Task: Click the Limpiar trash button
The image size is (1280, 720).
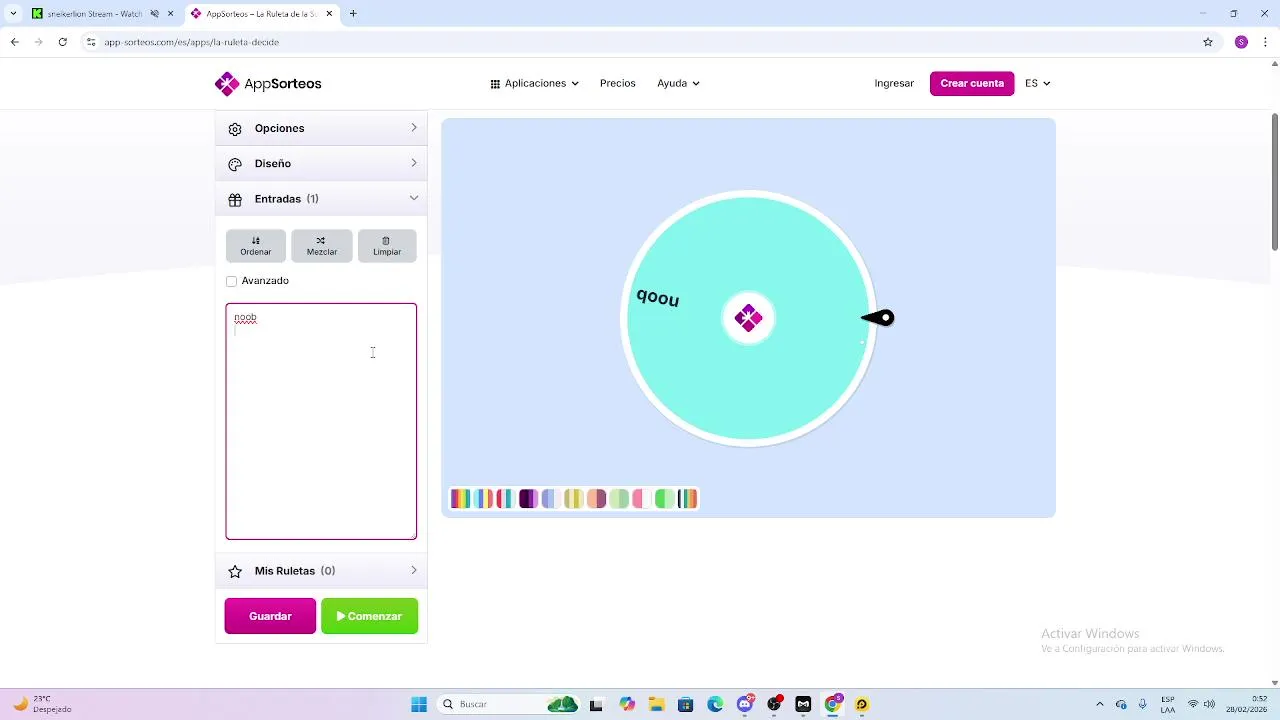Action: point(387,246)
